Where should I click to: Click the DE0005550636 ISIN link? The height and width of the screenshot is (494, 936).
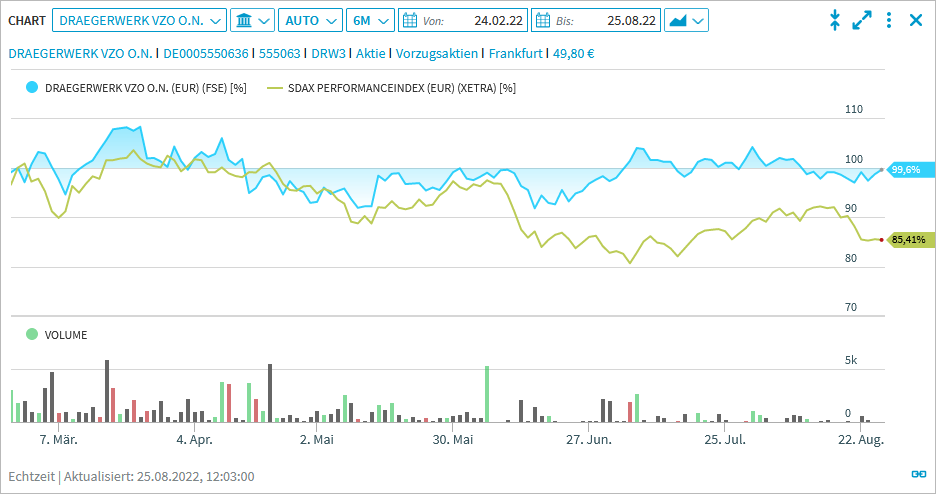(x=206, y=53)
